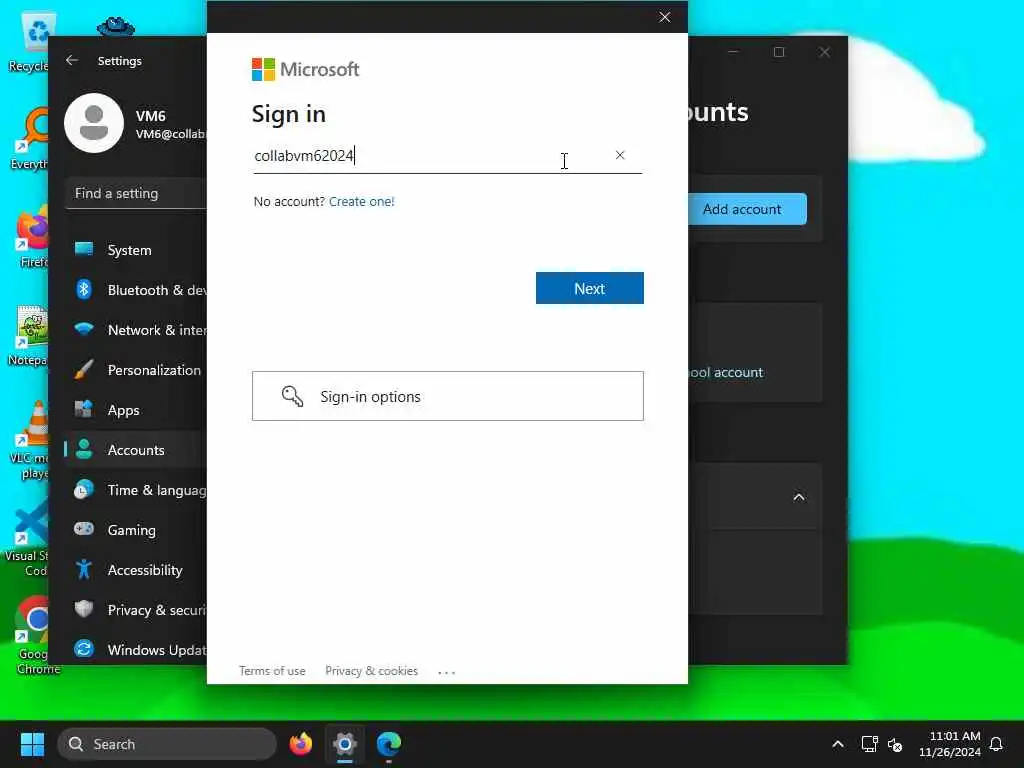The image size is (1024, 768).
Task: Select the Google Chrome desktop shortcut
Action: tap(34, 635)
